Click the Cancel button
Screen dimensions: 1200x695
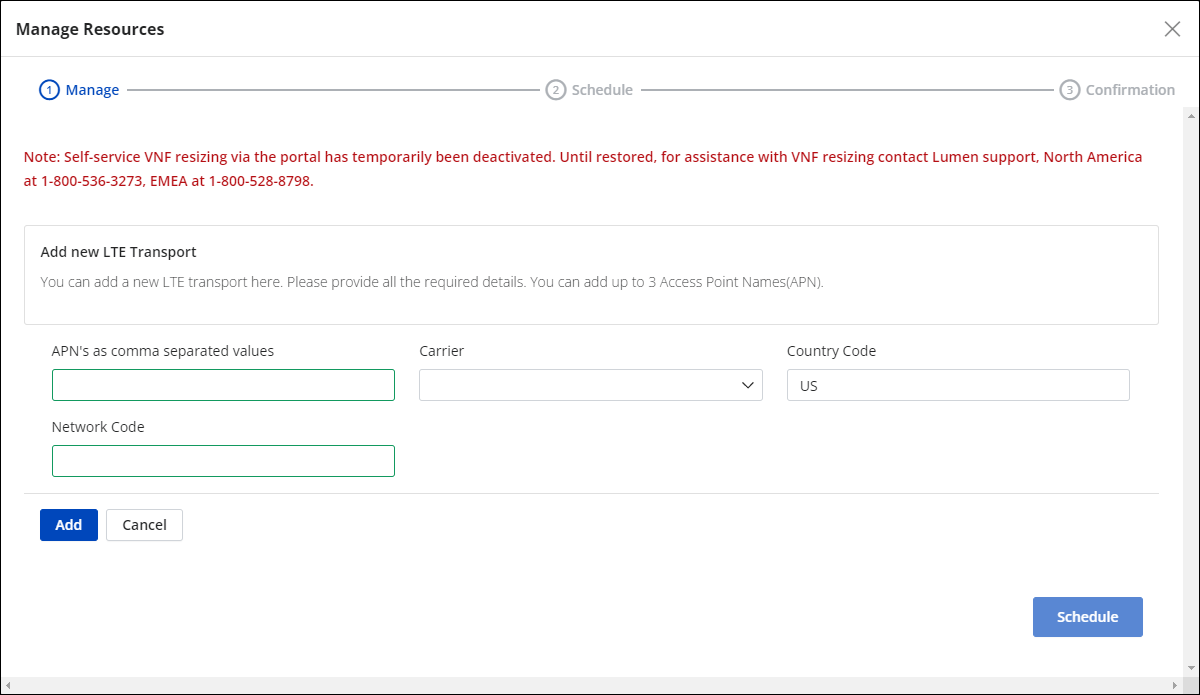[x=144, y=525]
